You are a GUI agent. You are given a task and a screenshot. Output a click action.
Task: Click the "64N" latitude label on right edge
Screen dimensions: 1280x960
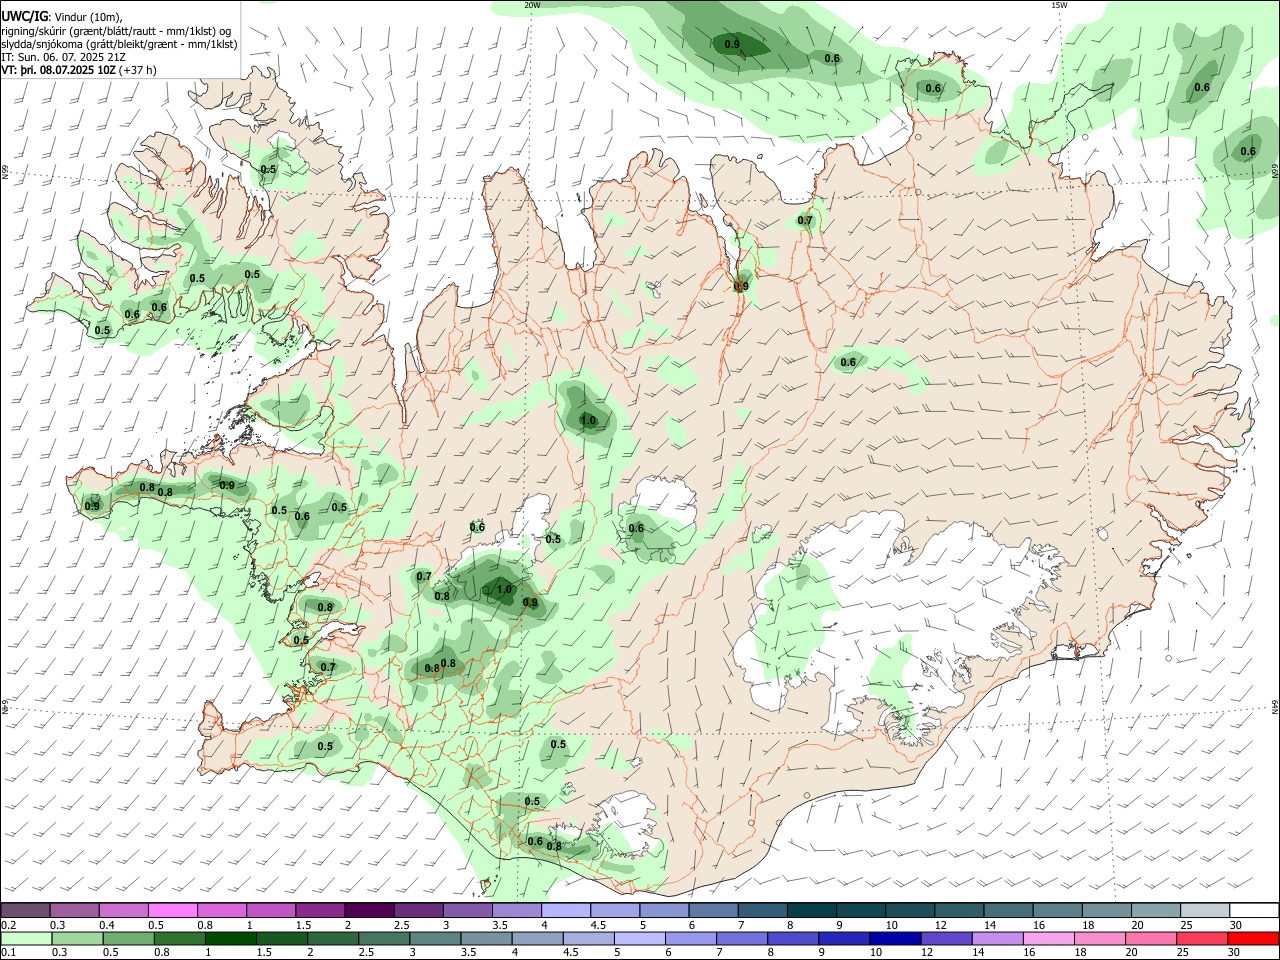[x=1275, y=706]
